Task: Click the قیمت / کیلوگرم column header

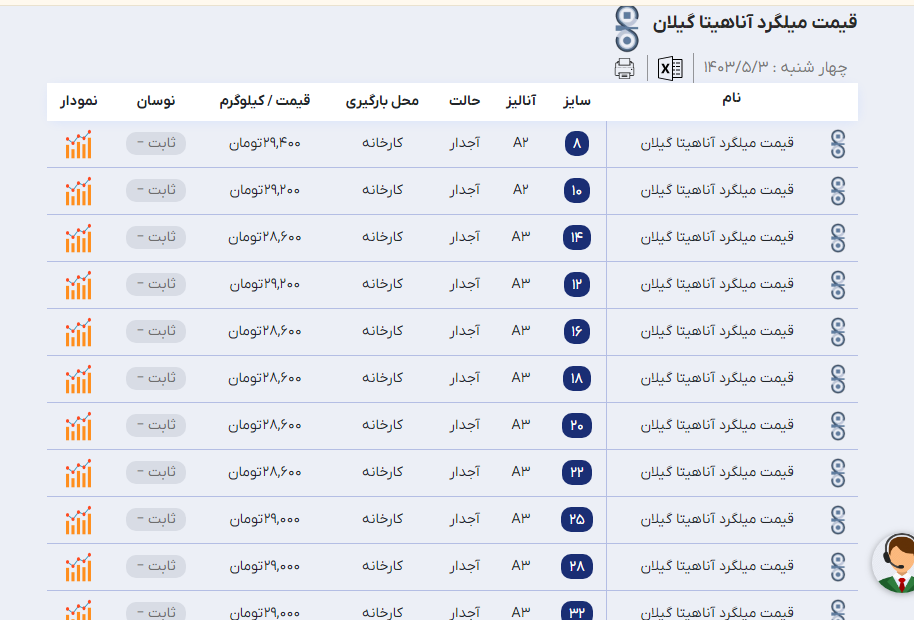Action: pos(265,101)
